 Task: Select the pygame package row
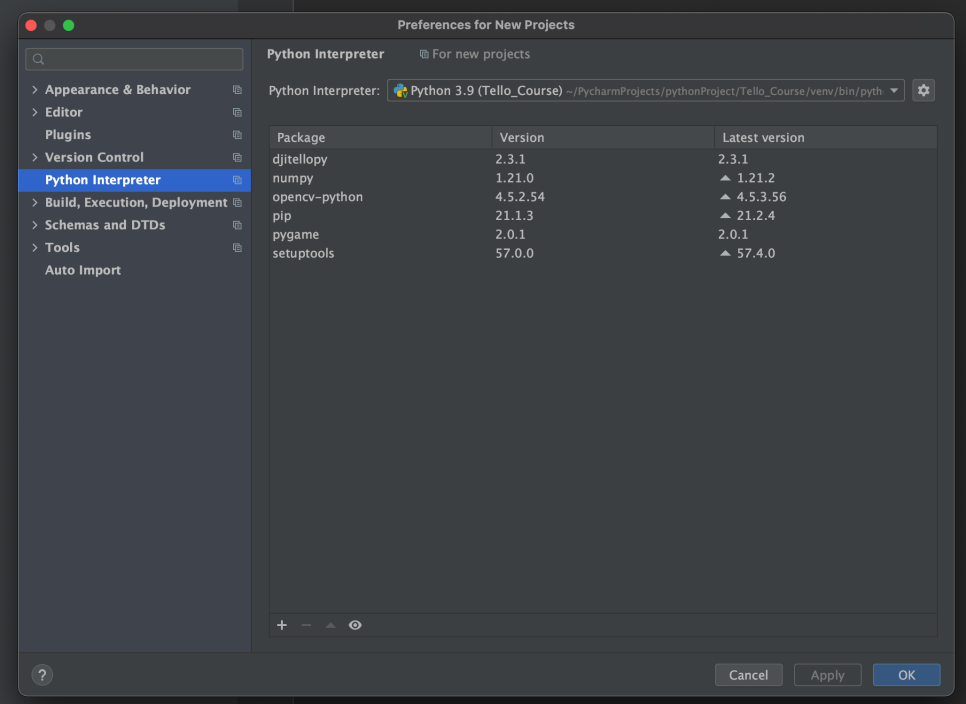tap(603, 235)
